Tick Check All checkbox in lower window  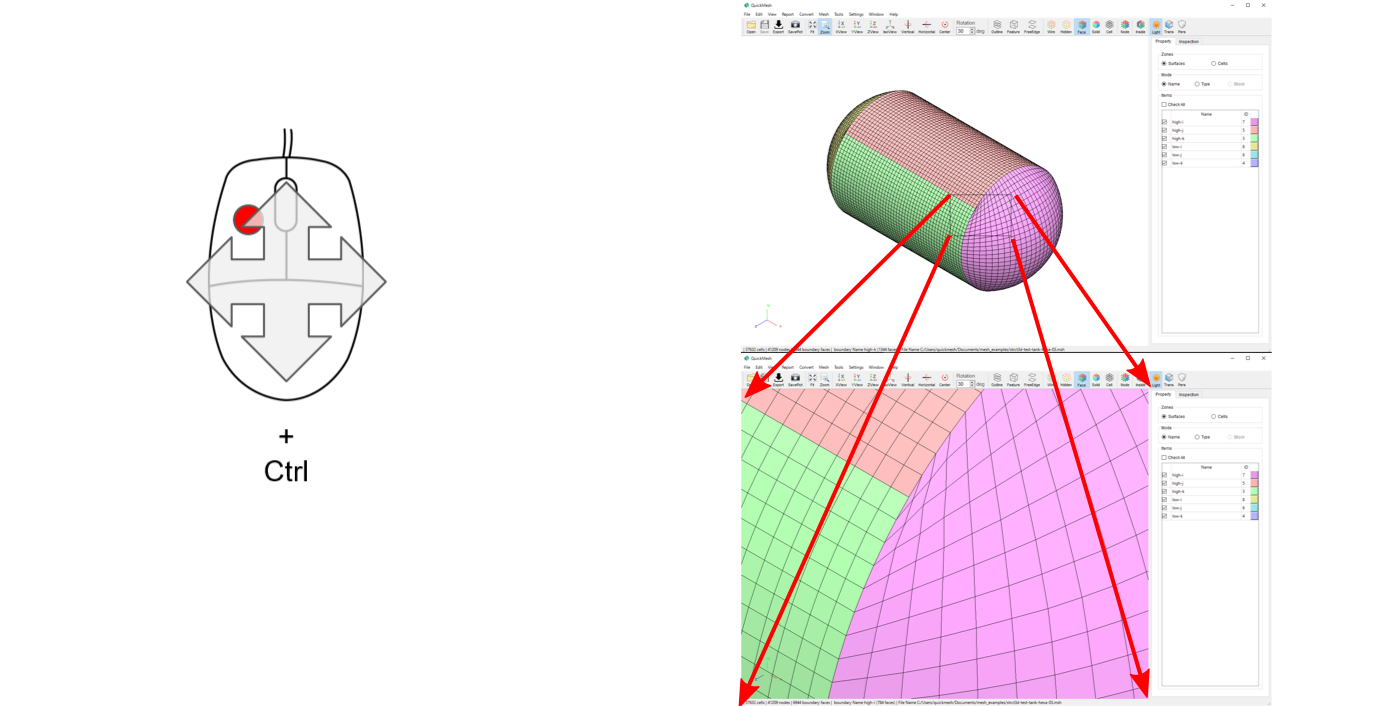(x=1164, y=457)
